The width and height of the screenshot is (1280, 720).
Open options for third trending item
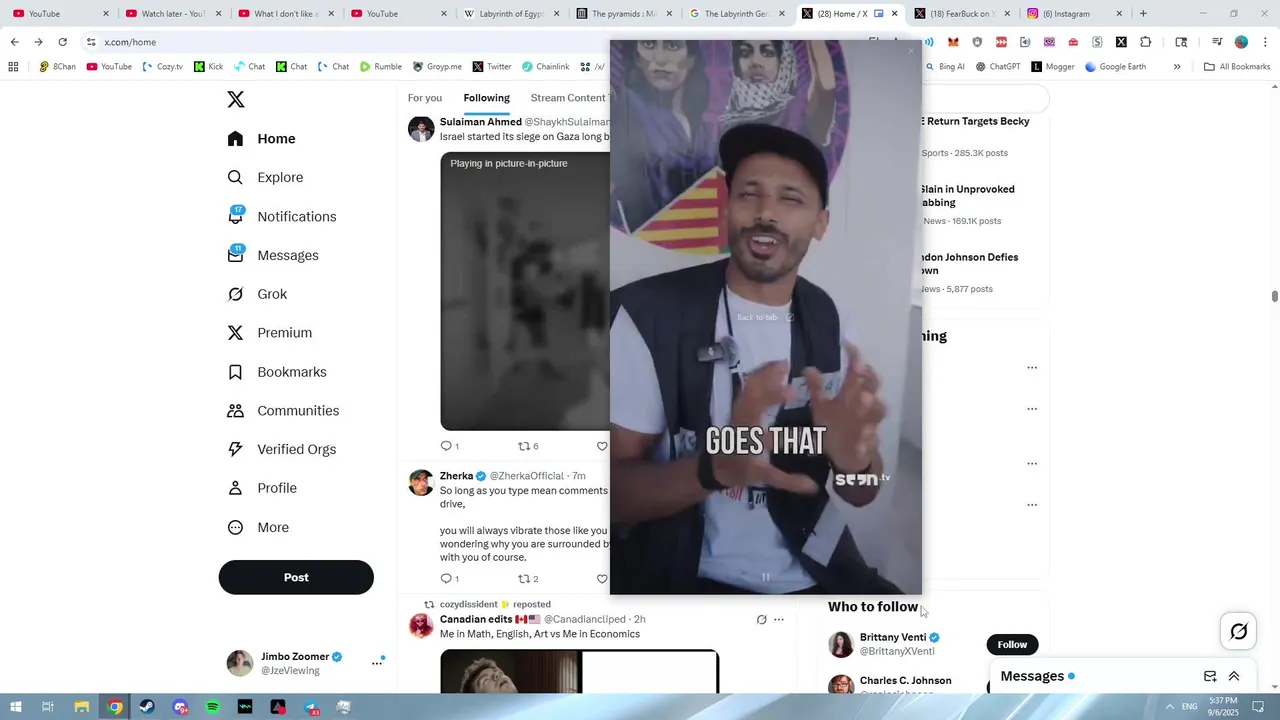[1032, 464]
